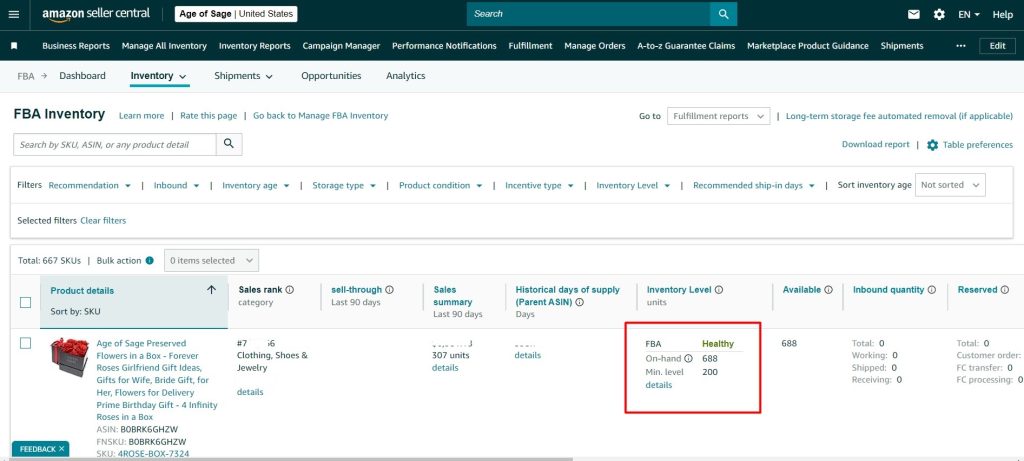The width and height of the screenshot is (1024, 461).
Task: Open Manage All Inventory in favorites bar
Action: point(164,46)
